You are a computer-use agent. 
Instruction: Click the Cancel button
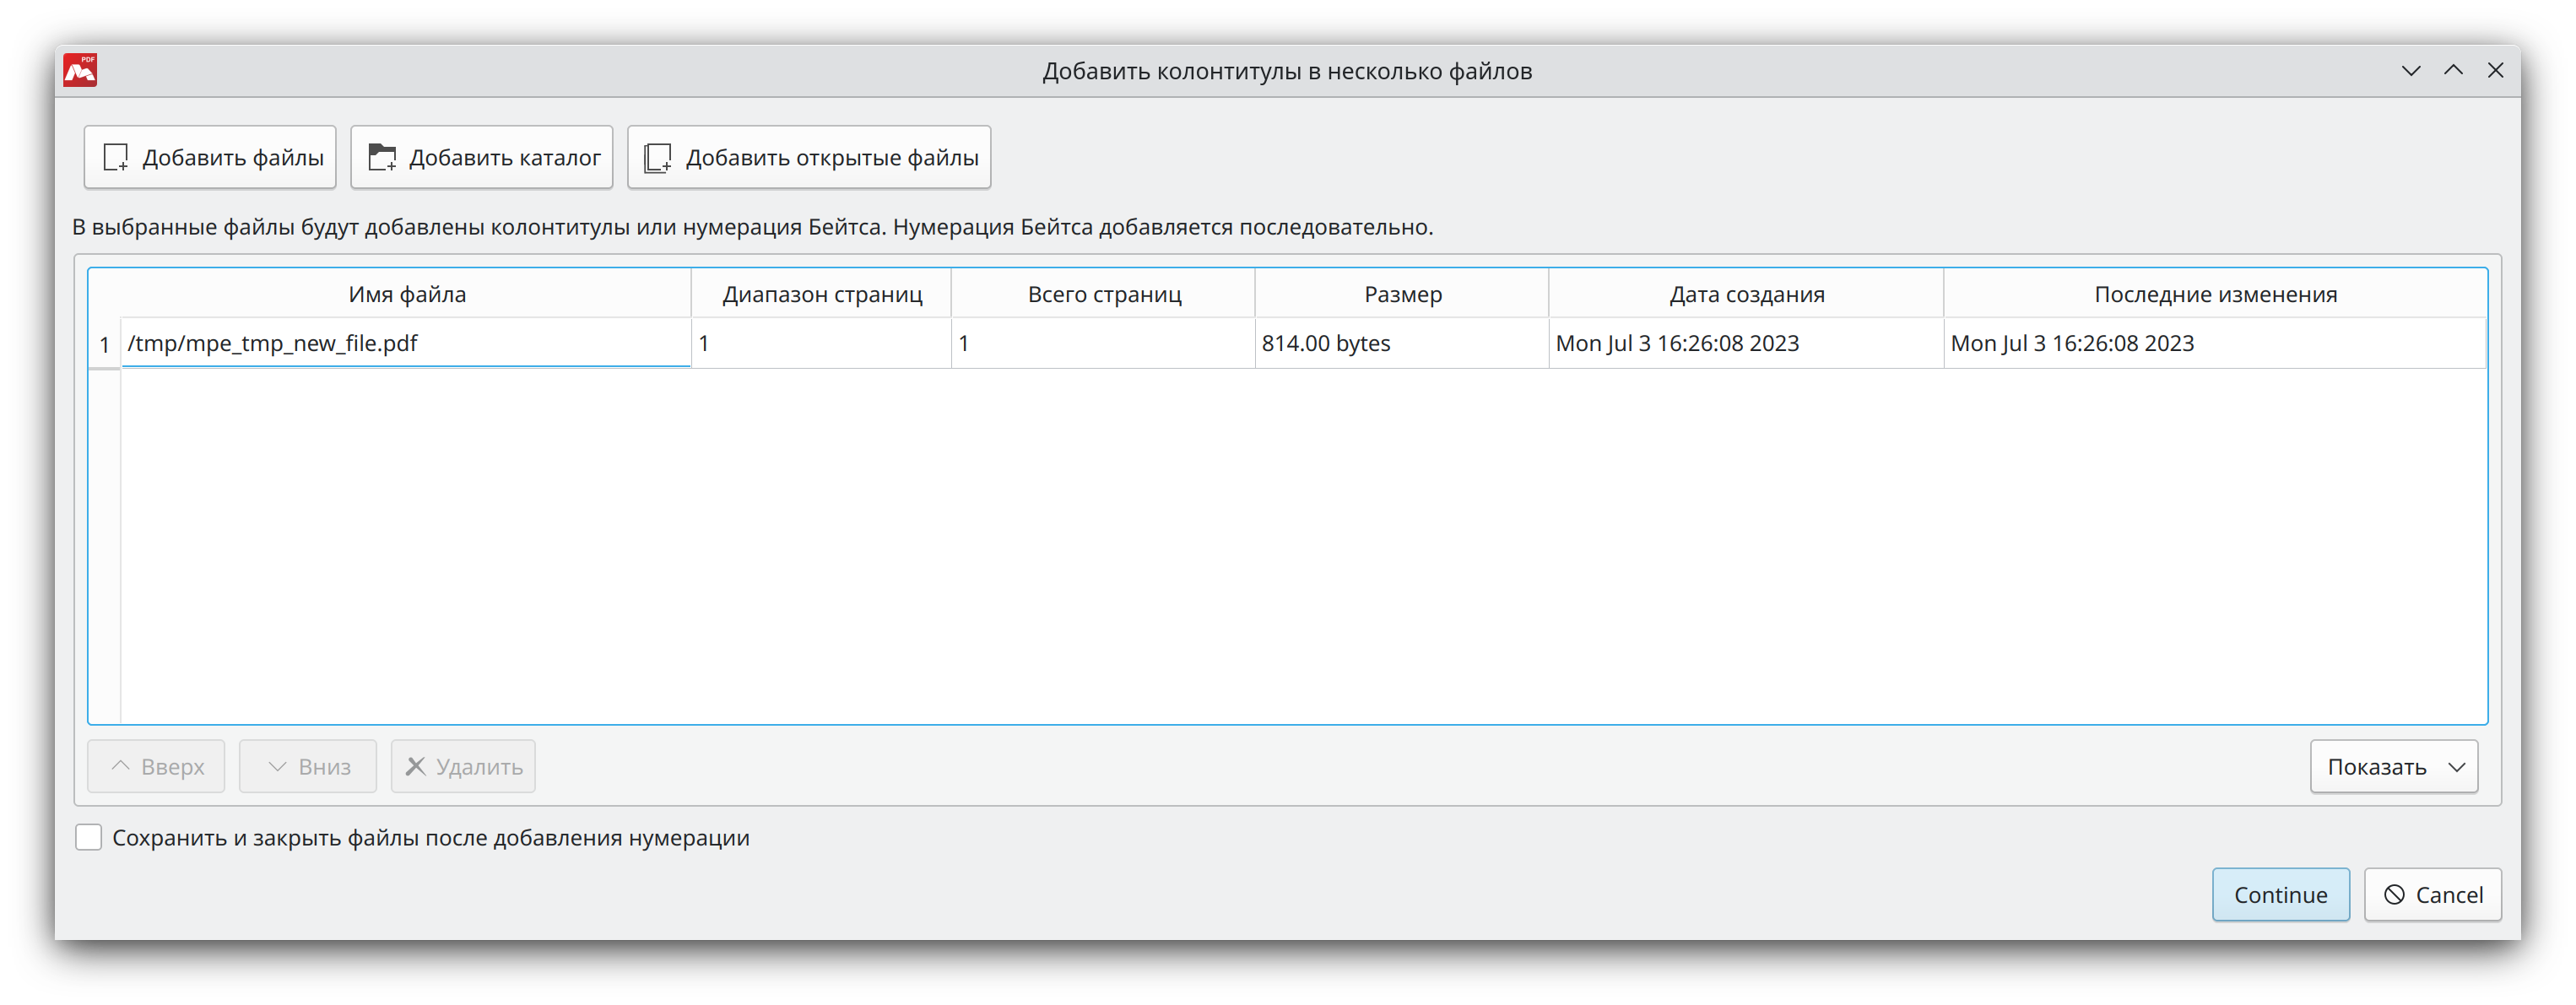tap(2433, 895)
